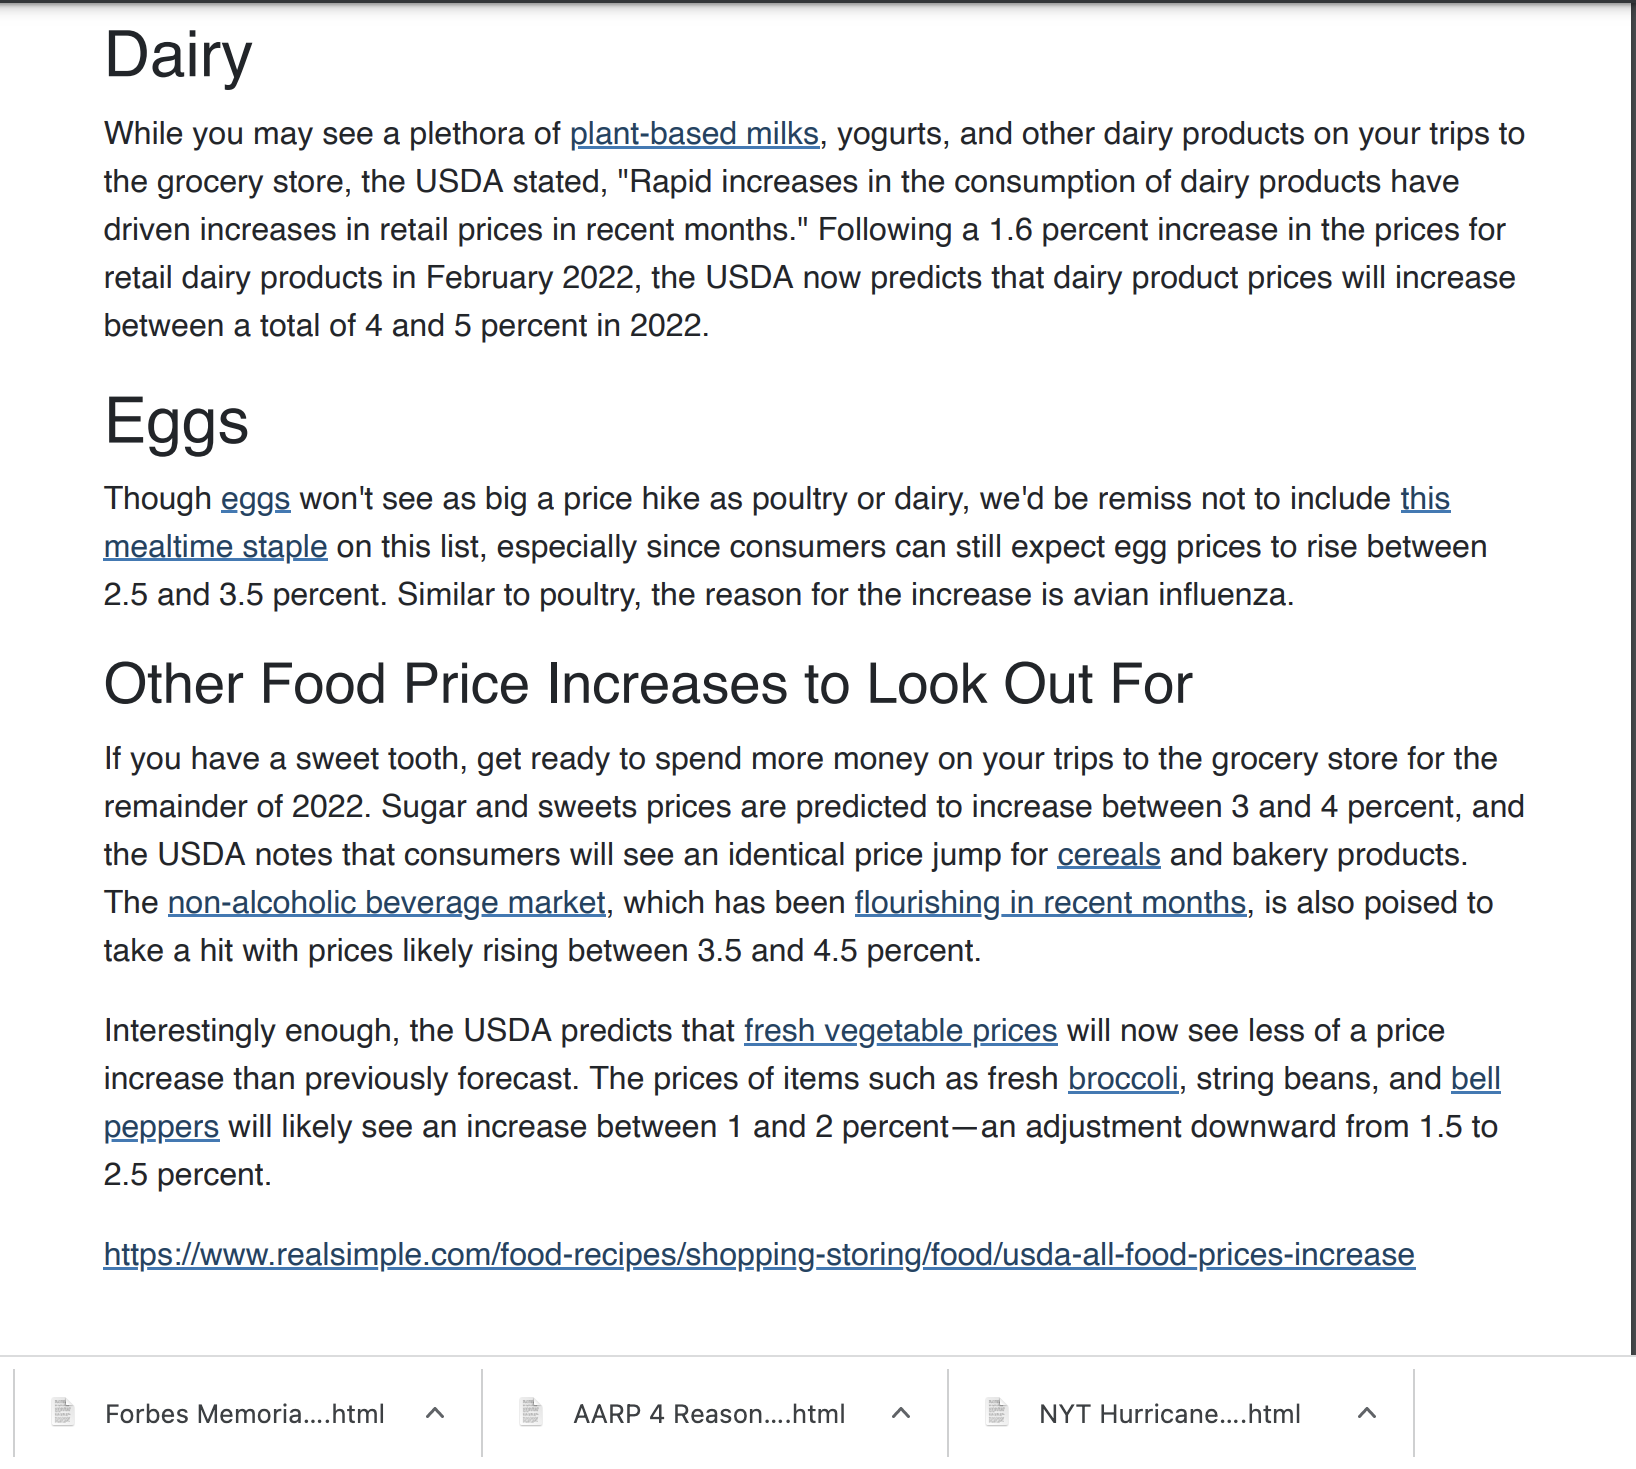Open the AARP 4 Reason download options menu
Image resolution: width=1636 pixels, height=1469 pixels.
[x=899, y=1413]
